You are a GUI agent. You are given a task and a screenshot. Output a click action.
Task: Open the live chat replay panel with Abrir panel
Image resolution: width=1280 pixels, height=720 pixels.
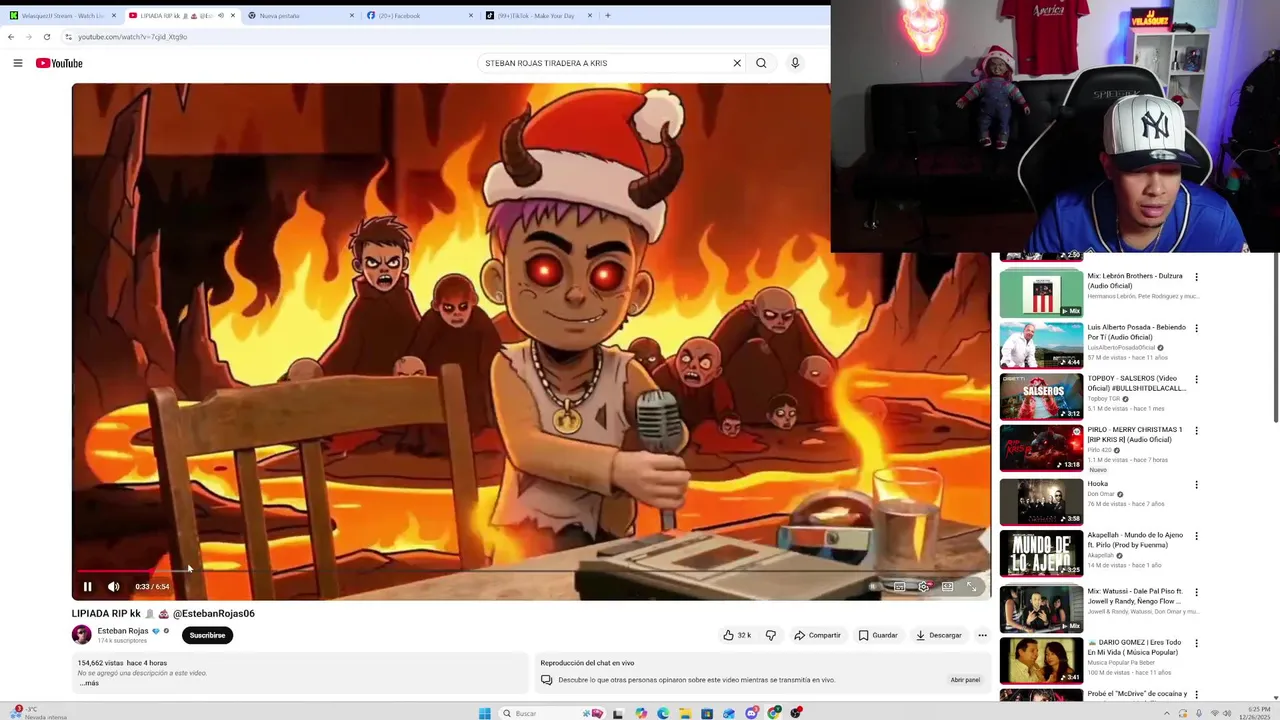(965, 680)
